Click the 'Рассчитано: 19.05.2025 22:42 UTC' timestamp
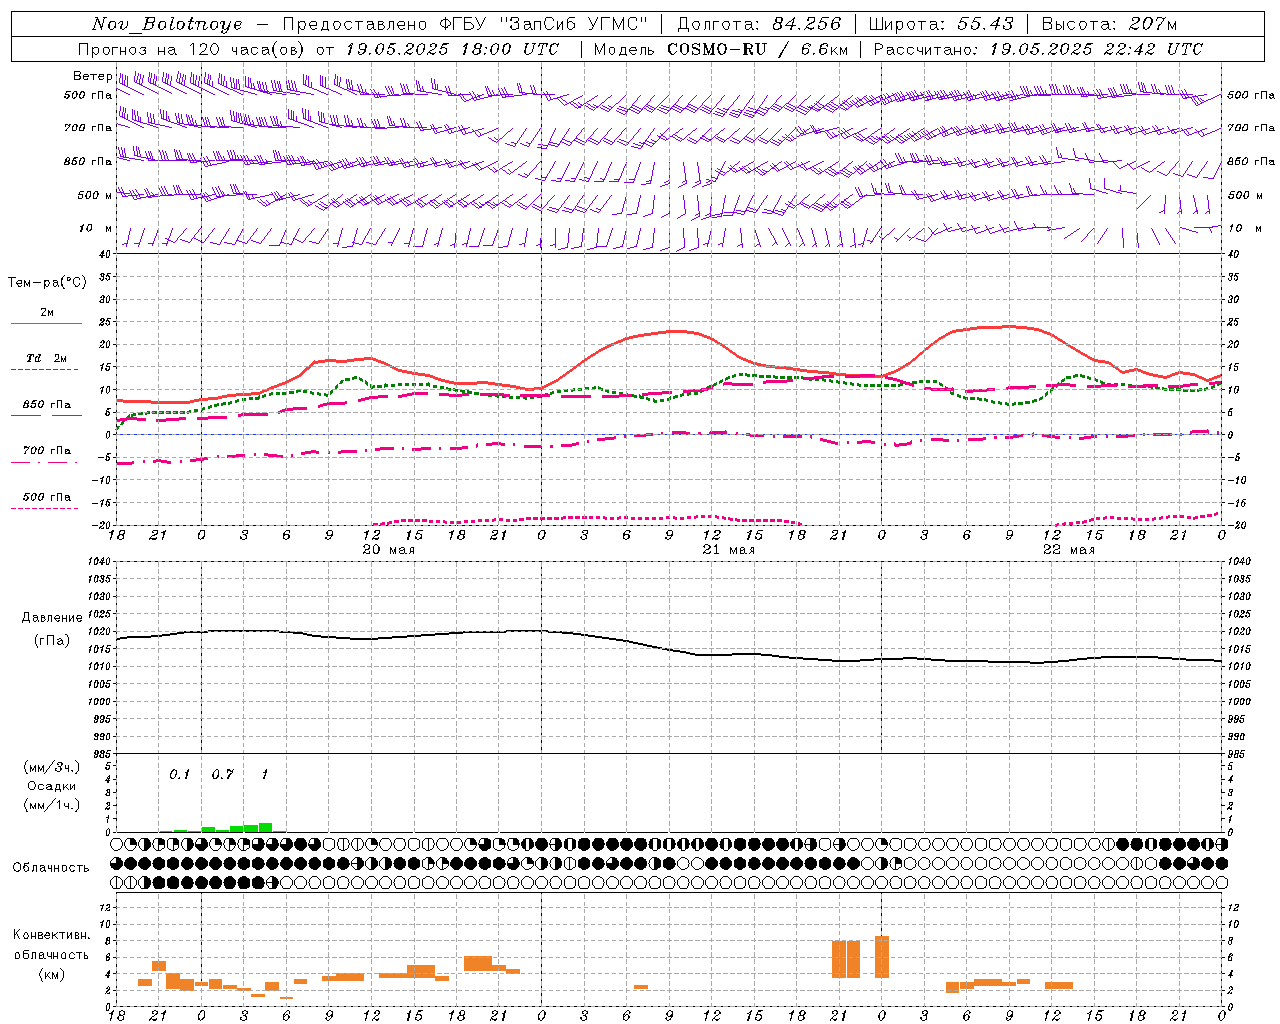 pos(1038,49)
